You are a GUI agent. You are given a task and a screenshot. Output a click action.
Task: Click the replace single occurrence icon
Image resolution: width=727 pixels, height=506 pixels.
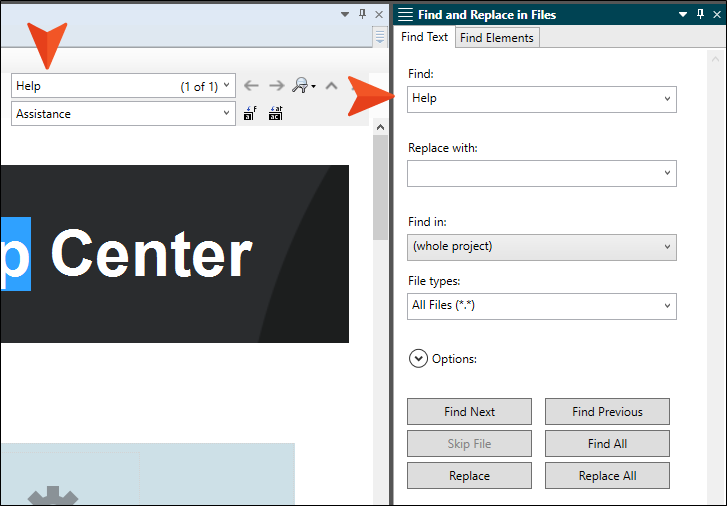(250, 113)
